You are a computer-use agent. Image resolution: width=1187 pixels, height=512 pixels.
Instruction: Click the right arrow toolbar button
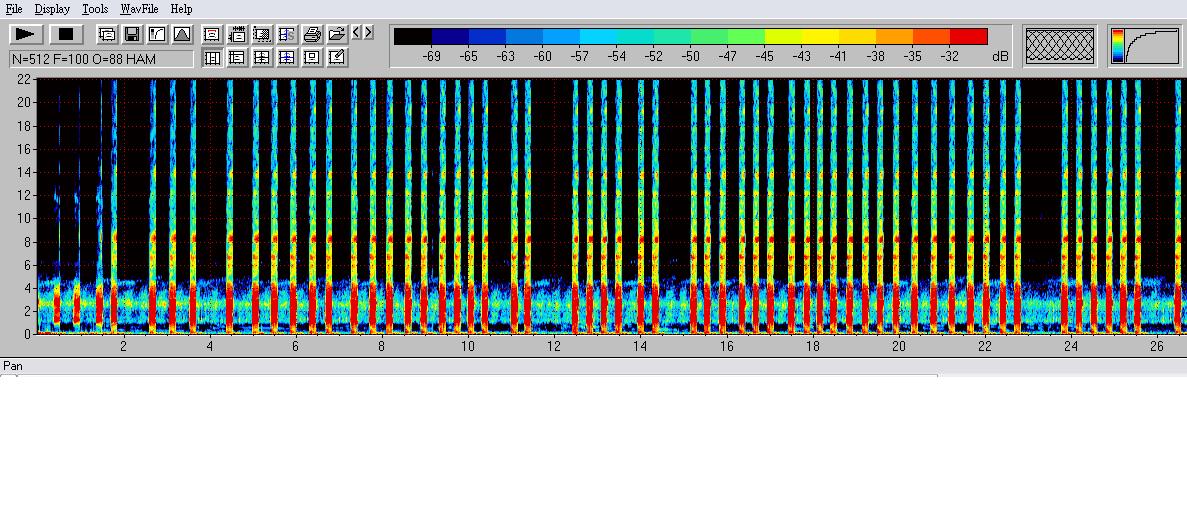coord(369,33)
